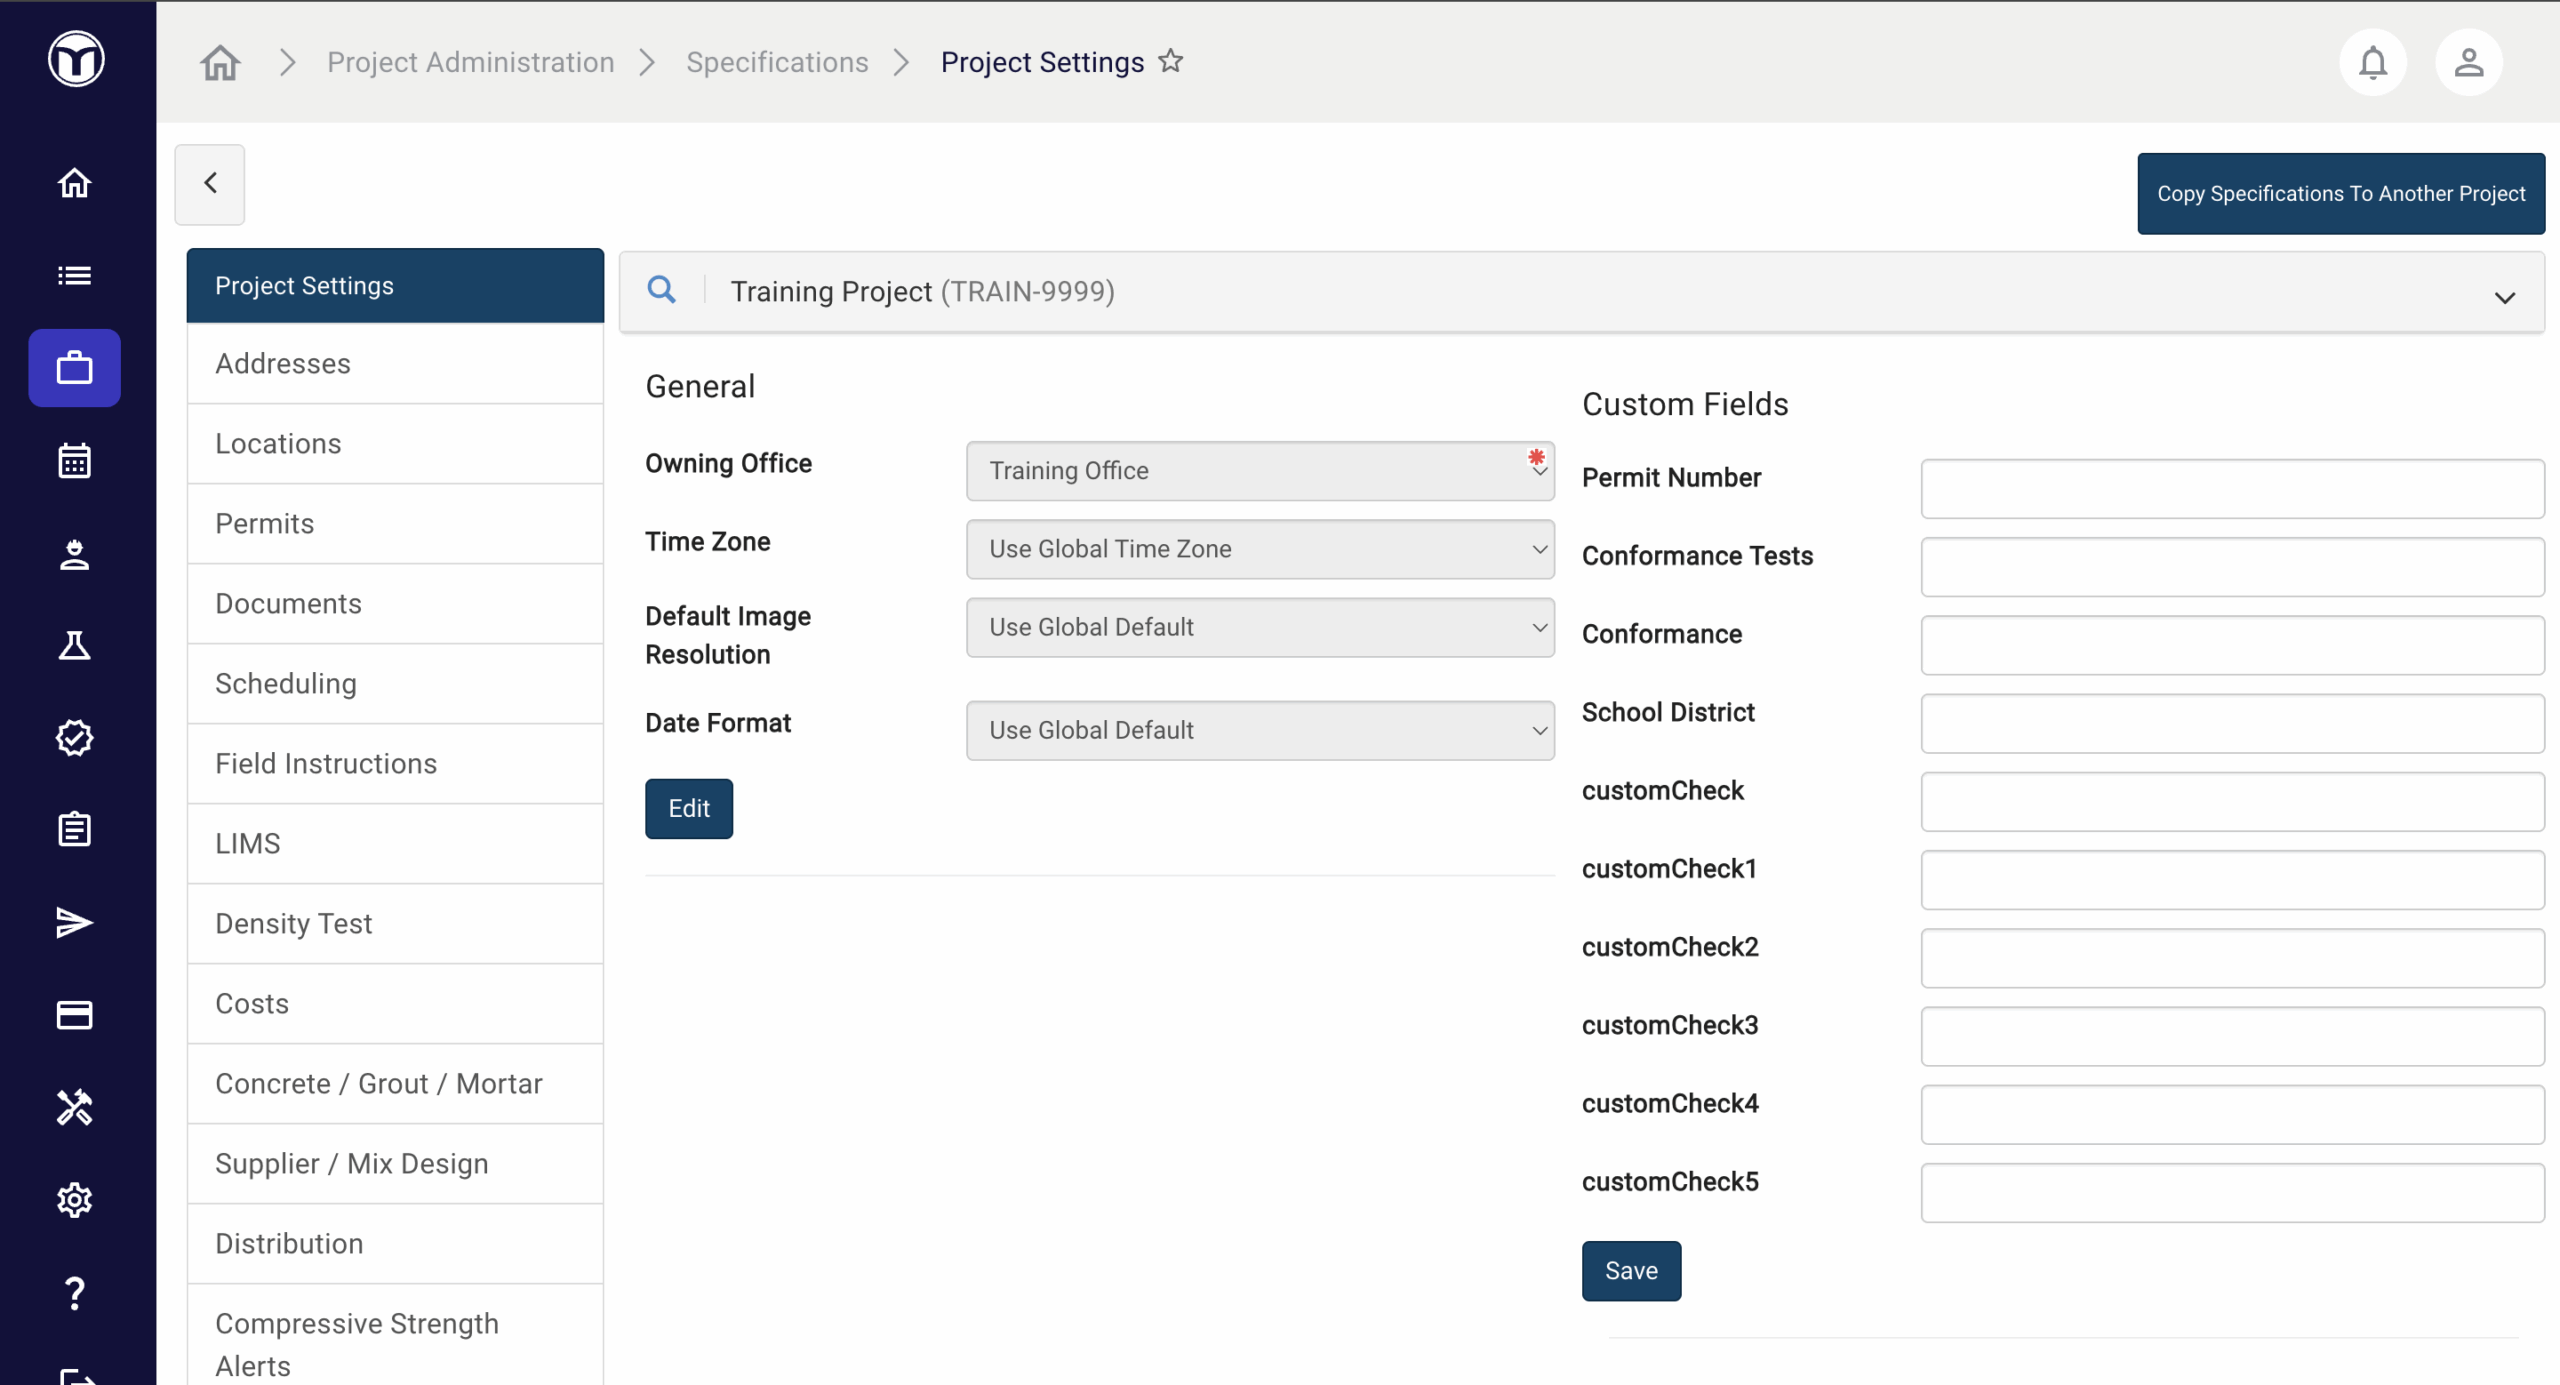2560x1385 pixels.
Task: Open the calendar sidebar icon
Action: coord(74,461)
